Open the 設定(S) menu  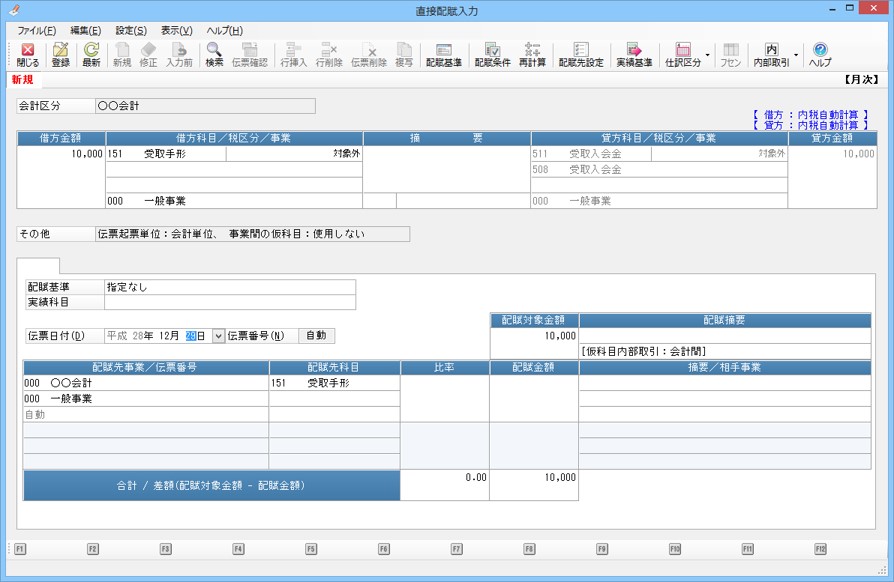[130, 30]
